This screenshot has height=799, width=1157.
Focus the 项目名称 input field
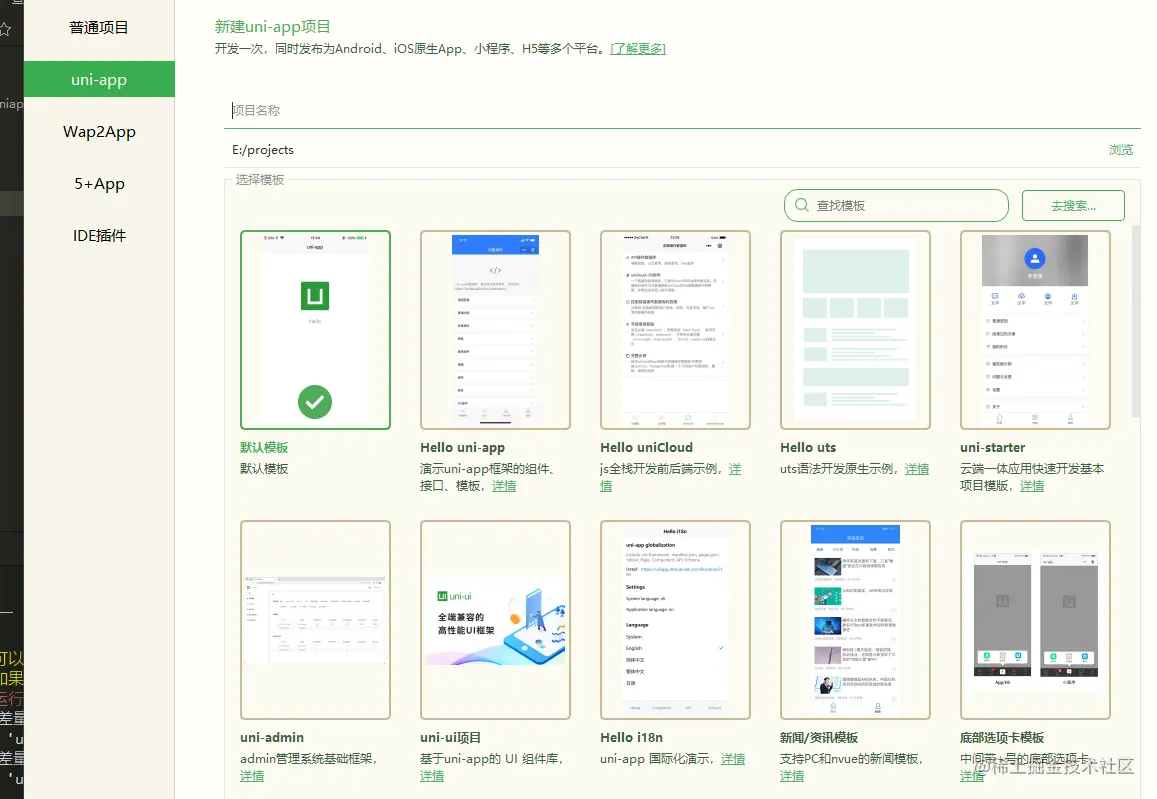click(682, 111)
